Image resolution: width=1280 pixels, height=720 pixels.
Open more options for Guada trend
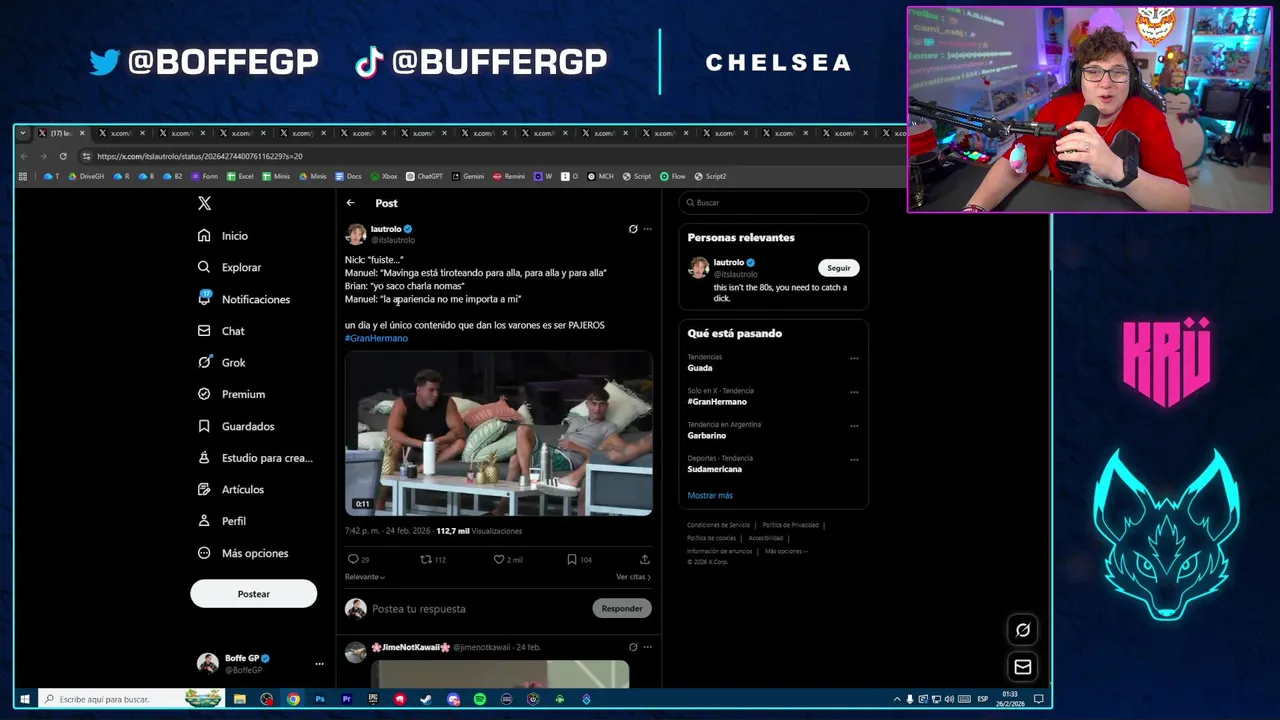pos(854,358)
